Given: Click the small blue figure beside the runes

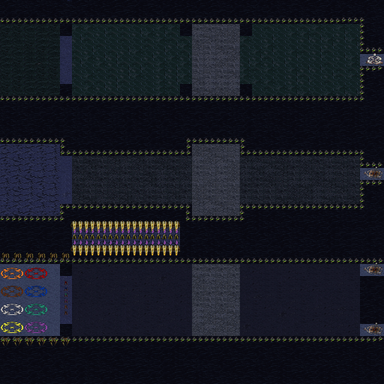Looking at the screenshot, I should [66, 289].
